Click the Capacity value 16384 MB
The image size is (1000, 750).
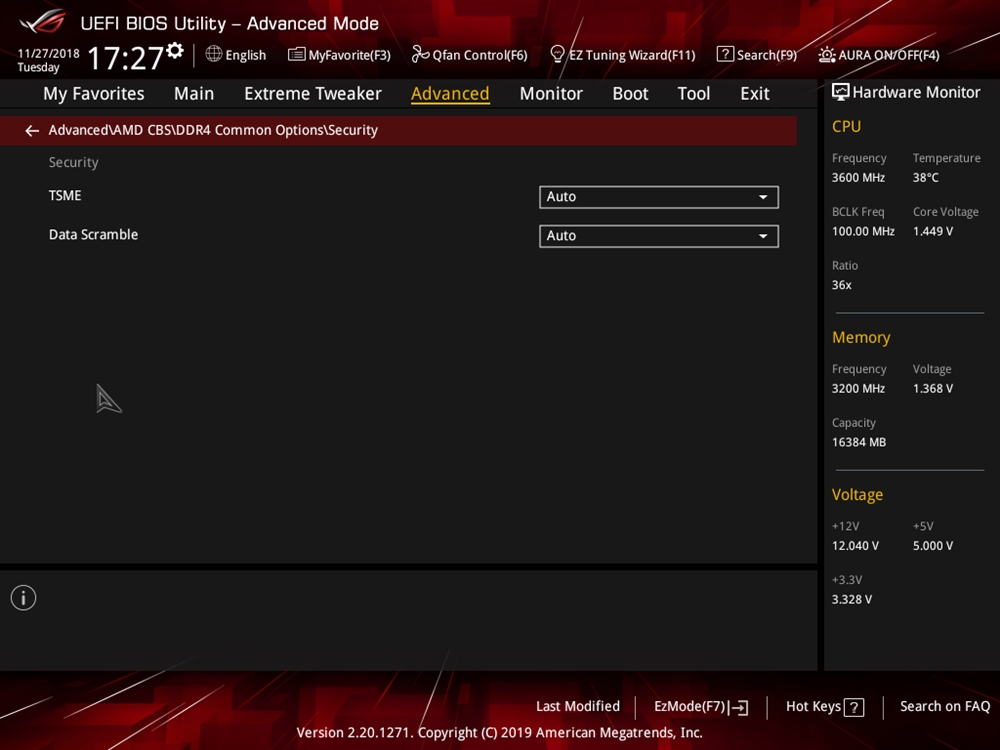858,443
